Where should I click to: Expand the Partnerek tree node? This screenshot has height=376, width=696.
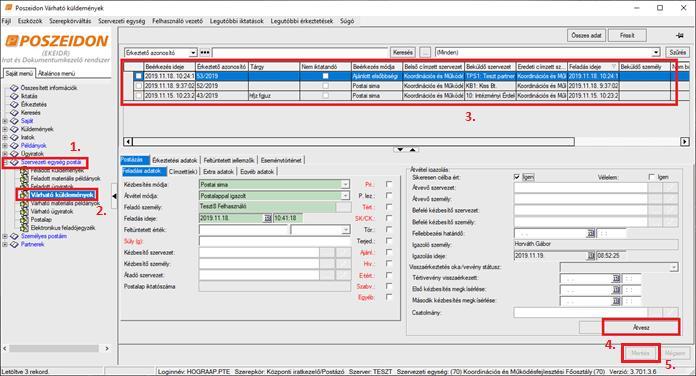coord(5,244)
